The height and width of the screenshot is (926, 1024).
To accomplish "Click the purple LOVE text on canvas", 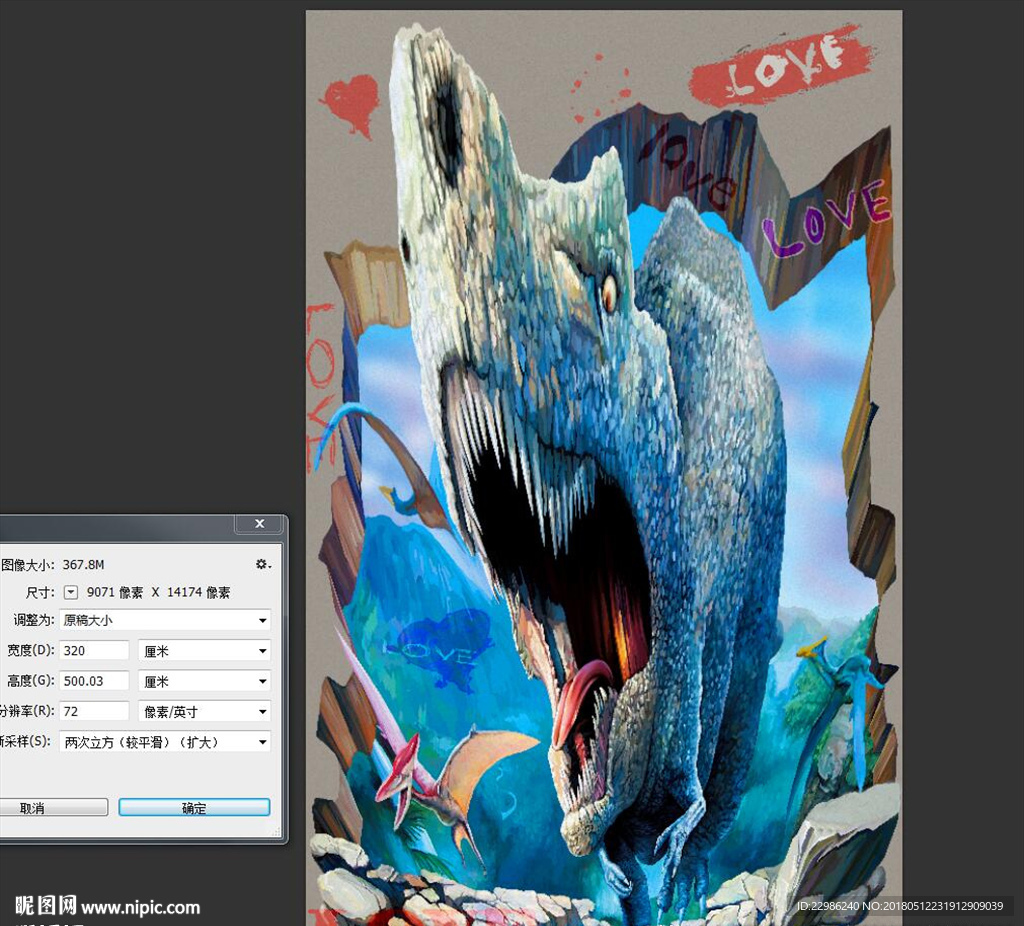I will pyautogui.click(x=825, y=219).
